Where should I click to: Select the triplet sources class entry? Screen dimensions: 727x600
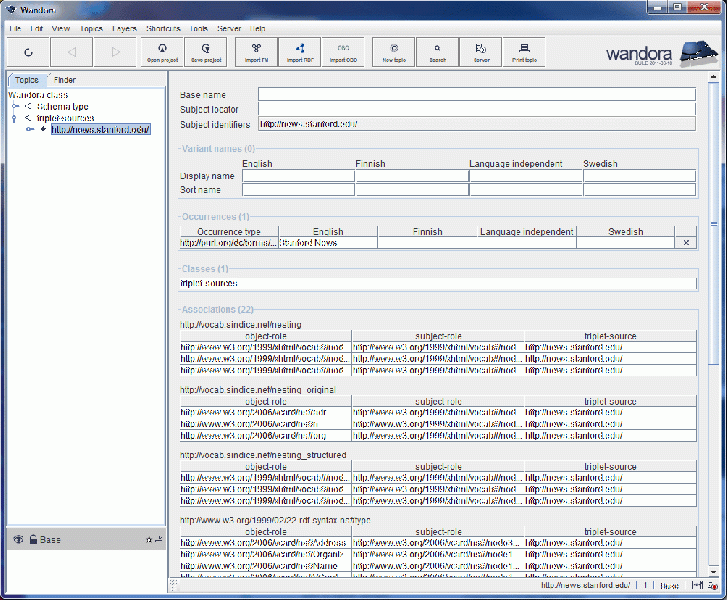(x=436, y=283)
